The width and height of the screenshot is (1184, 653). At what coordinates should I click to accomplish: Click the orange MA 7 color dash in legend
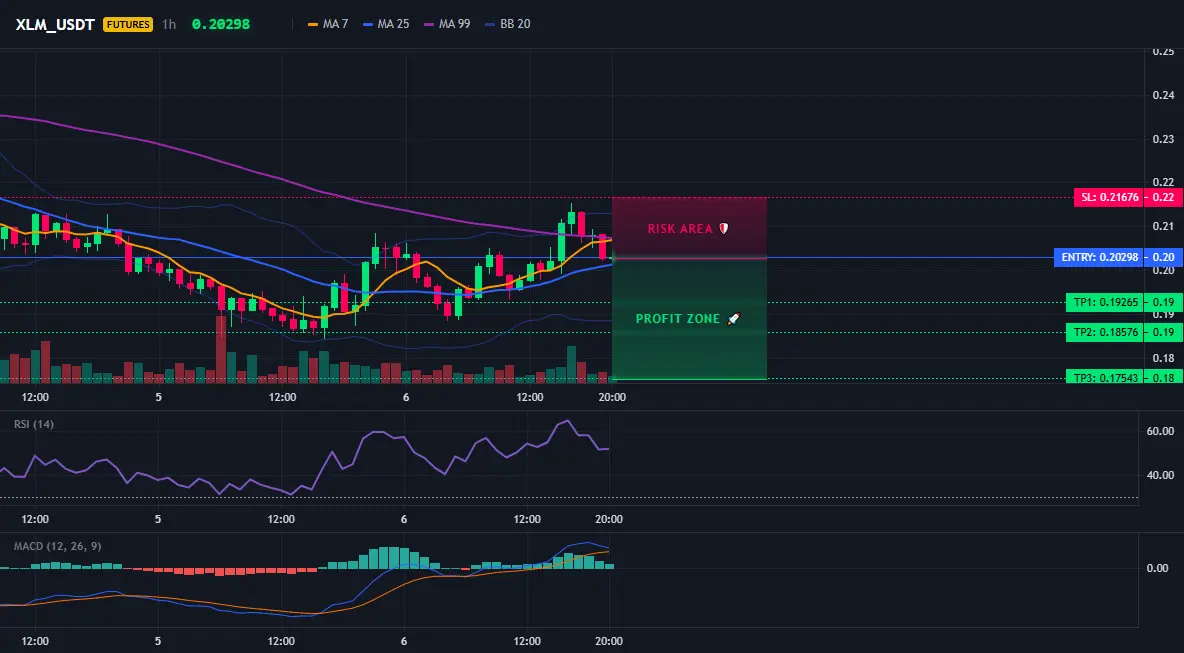[x=313, y=24]
